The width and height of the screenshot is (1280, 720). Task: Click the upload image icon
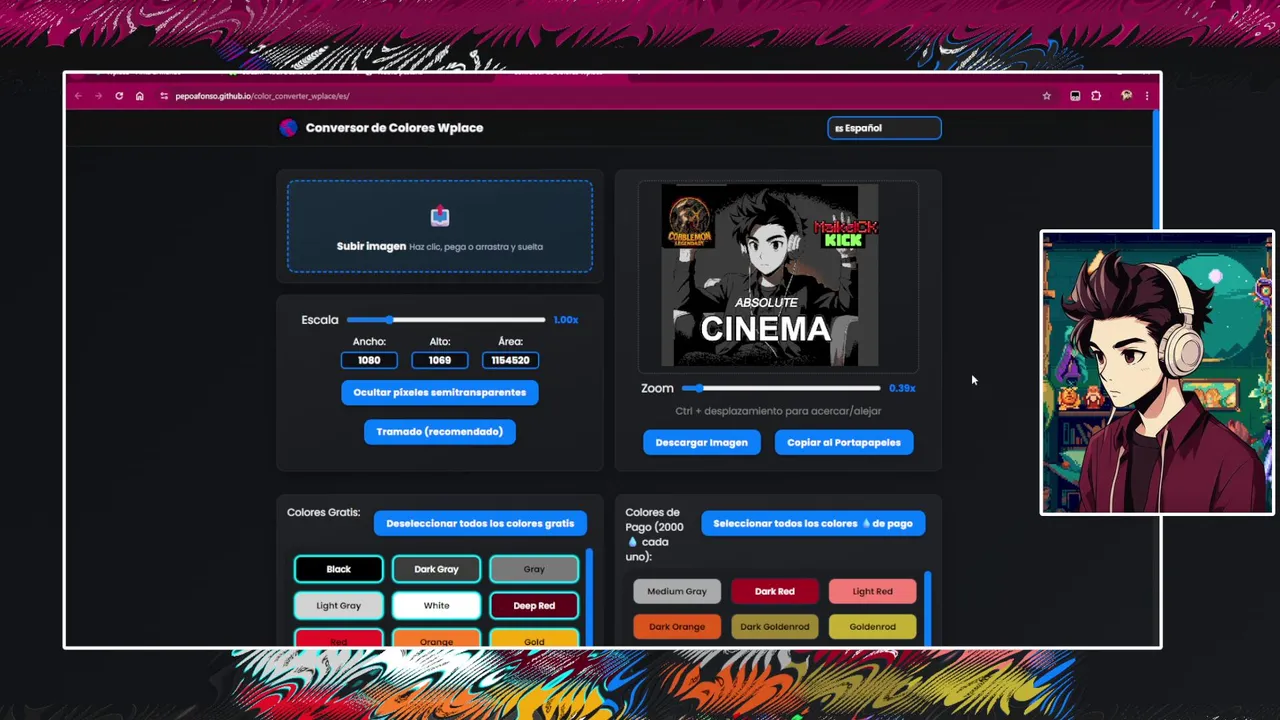pyautogui.click(x=440, y=217)
